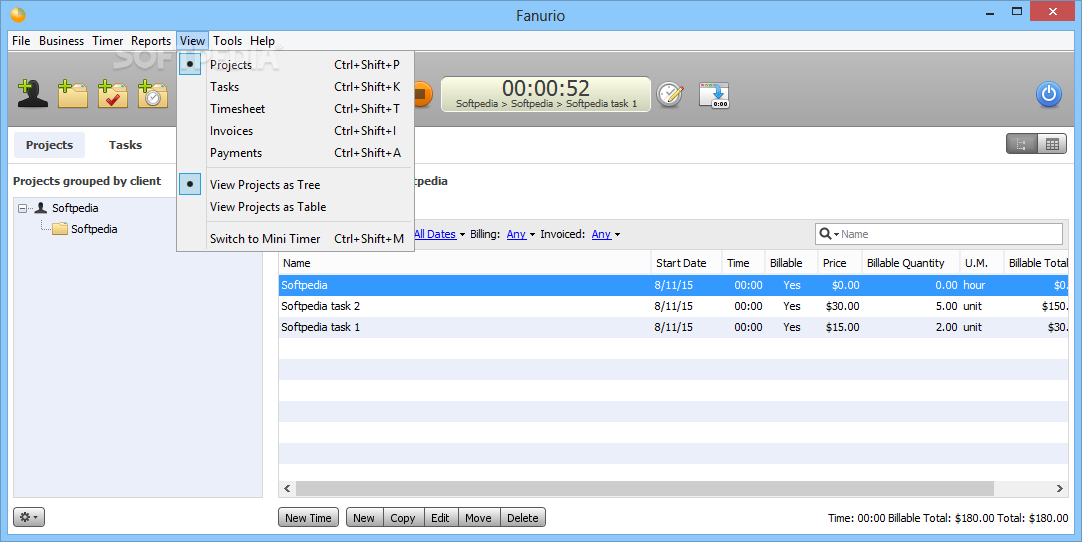Click the $15.00 price cell
This screenshot has height=542, width=1082.
point(842,327)
